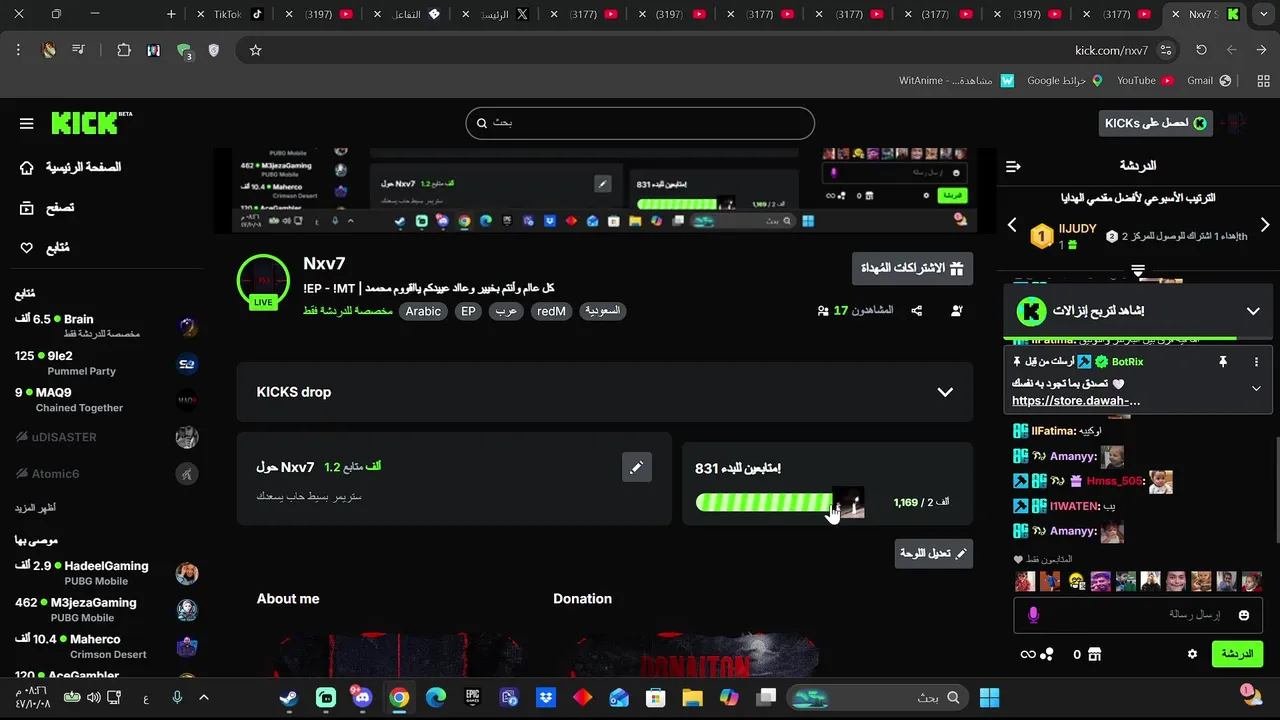Image resolution: width=1280 pixels, height=720 pixels.
Task: Open the Google Maps (خرائط) bookmark
Action: [x=1065, y=80]
